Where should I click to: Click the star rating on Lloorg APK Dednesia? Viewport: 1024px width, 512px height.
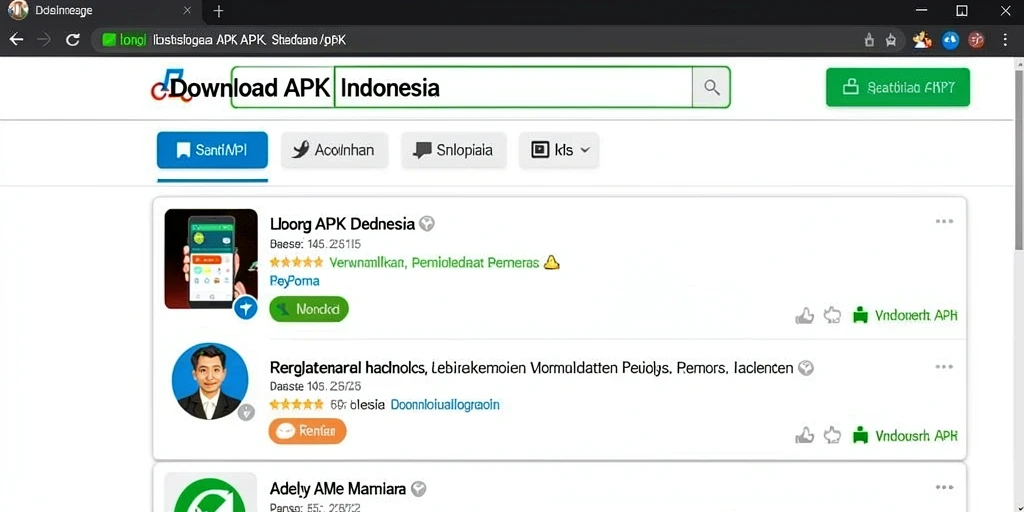[x=296, y=263]
